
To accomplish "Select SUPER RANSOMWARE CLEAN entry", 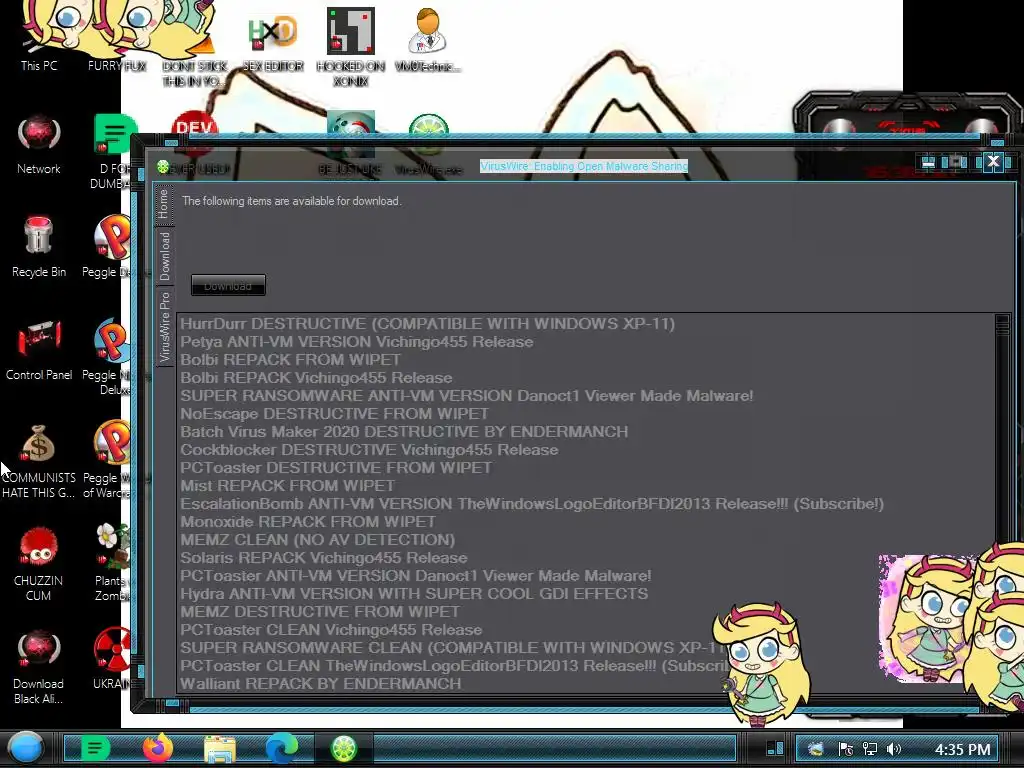I will click(x=451, y=648).
